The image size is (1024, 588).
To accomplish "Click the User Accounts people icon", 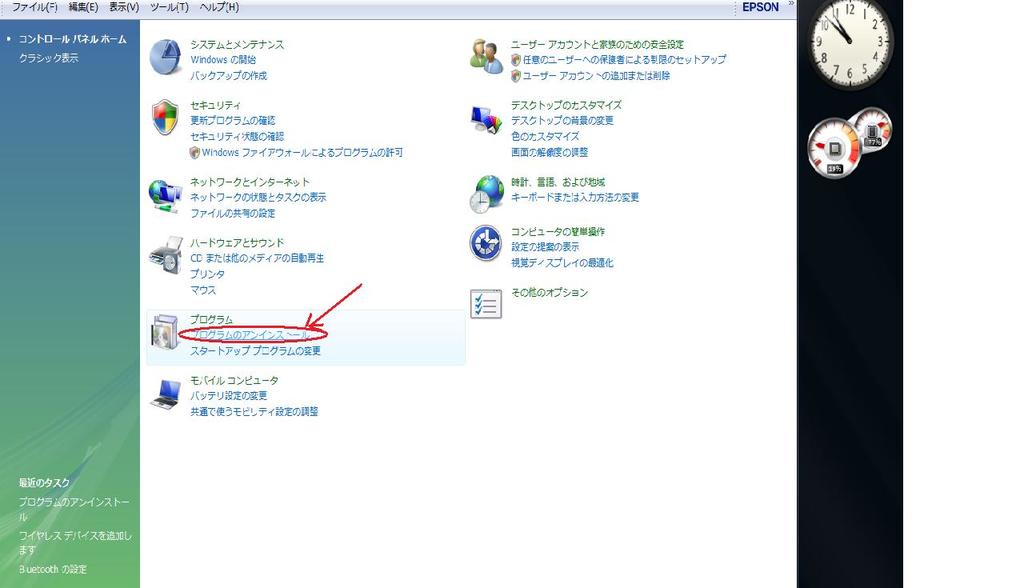I will [487, 57].
